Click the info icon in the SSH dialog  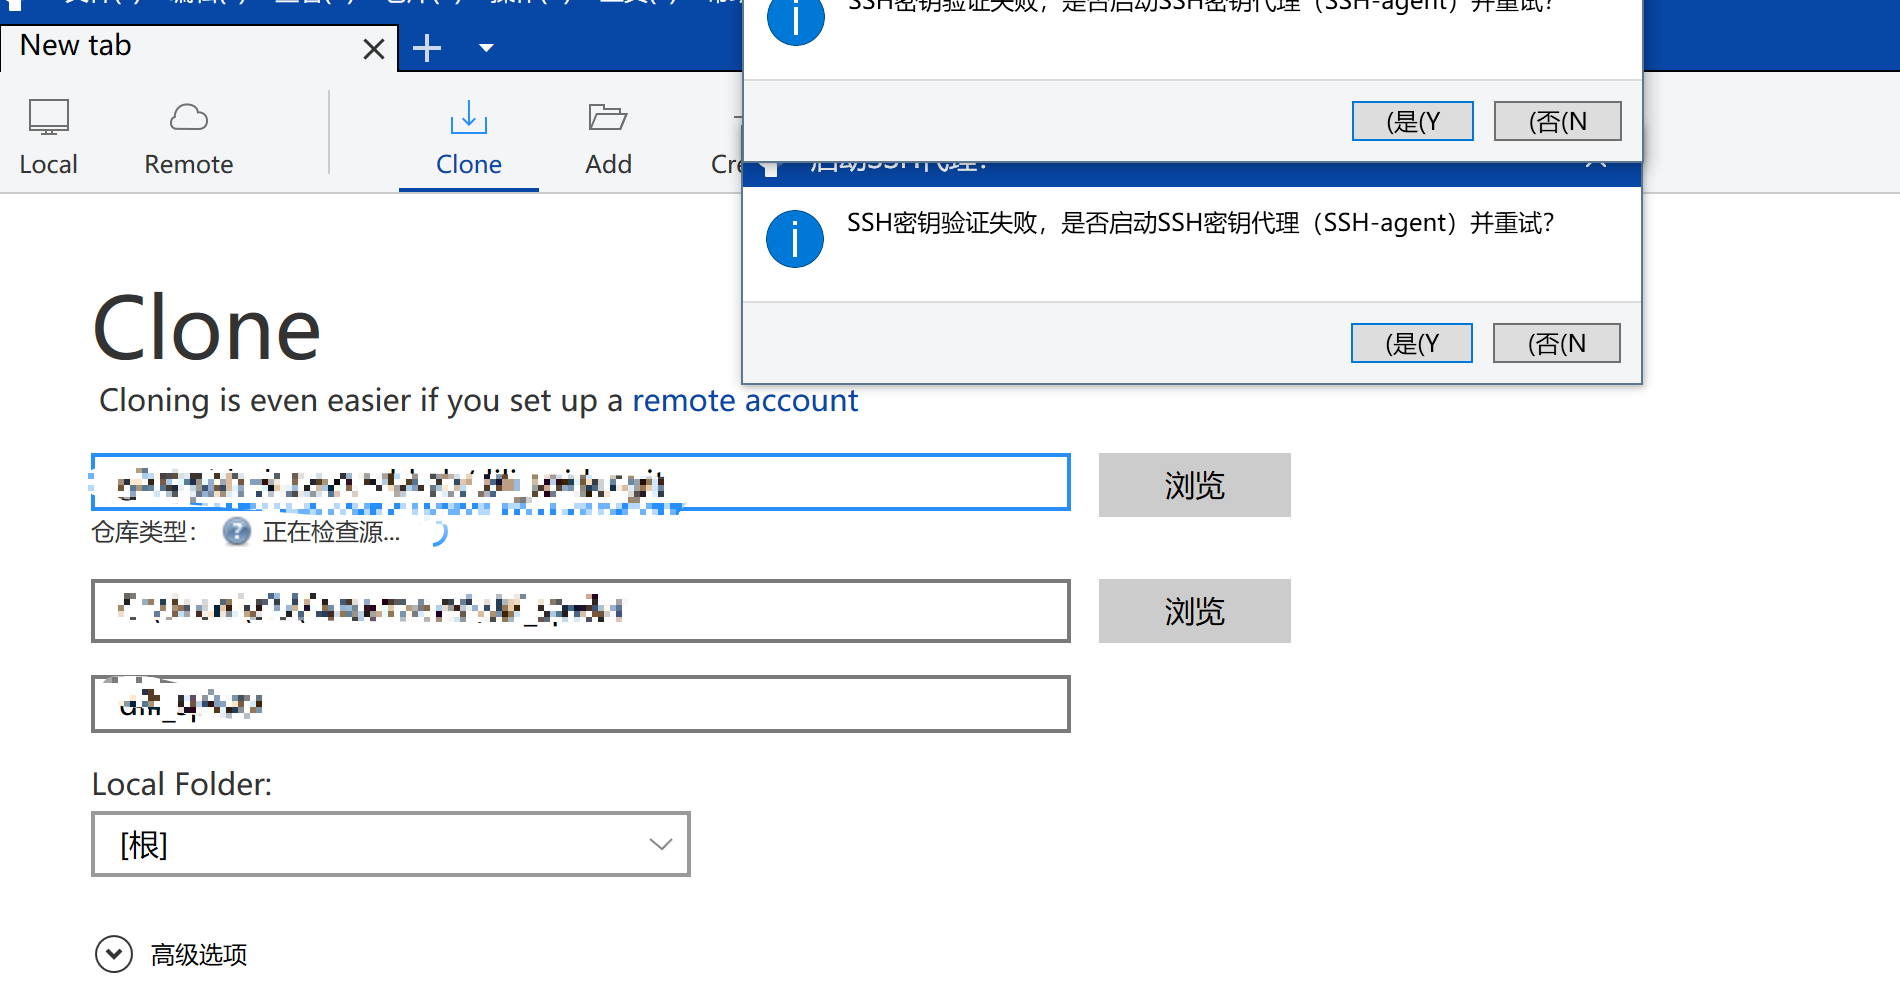click(794, 239)
